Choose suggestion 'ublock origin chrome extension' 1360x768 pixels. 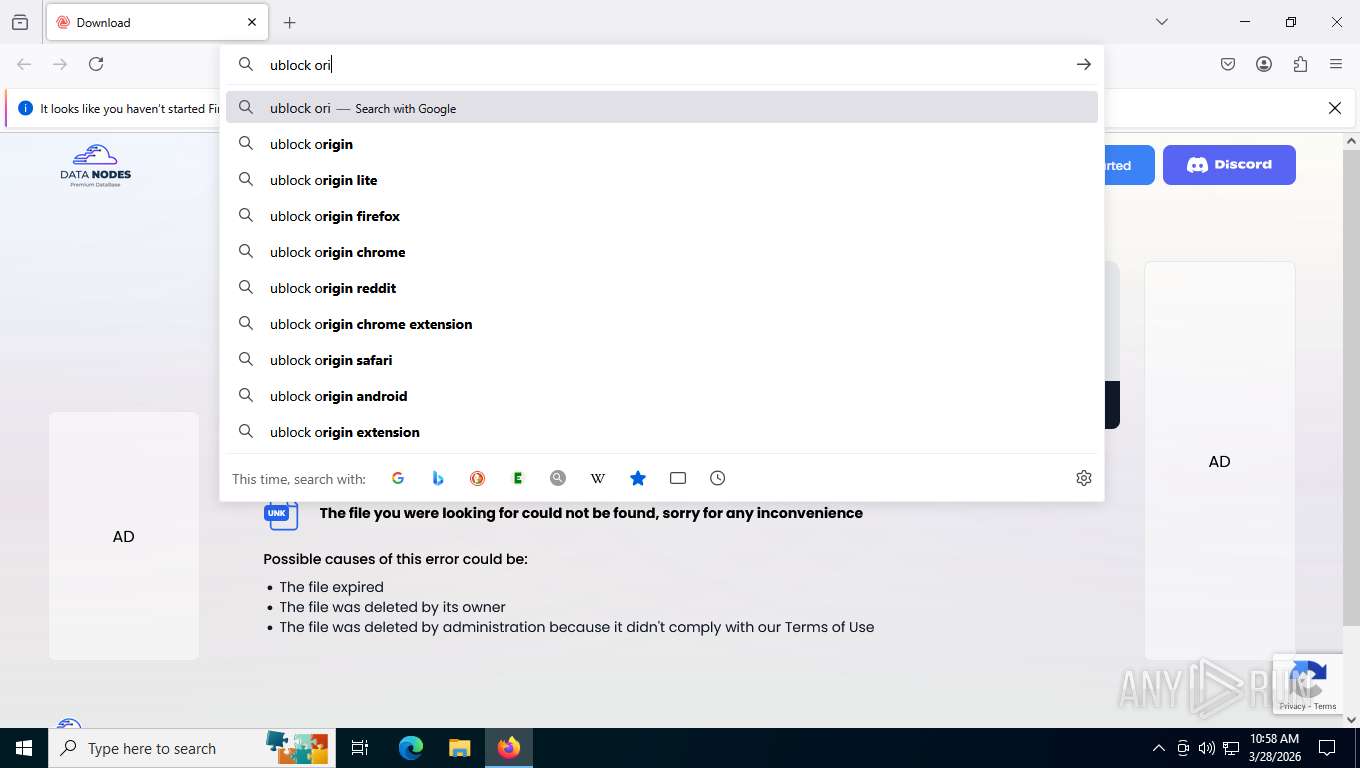(x=662, y=324)
